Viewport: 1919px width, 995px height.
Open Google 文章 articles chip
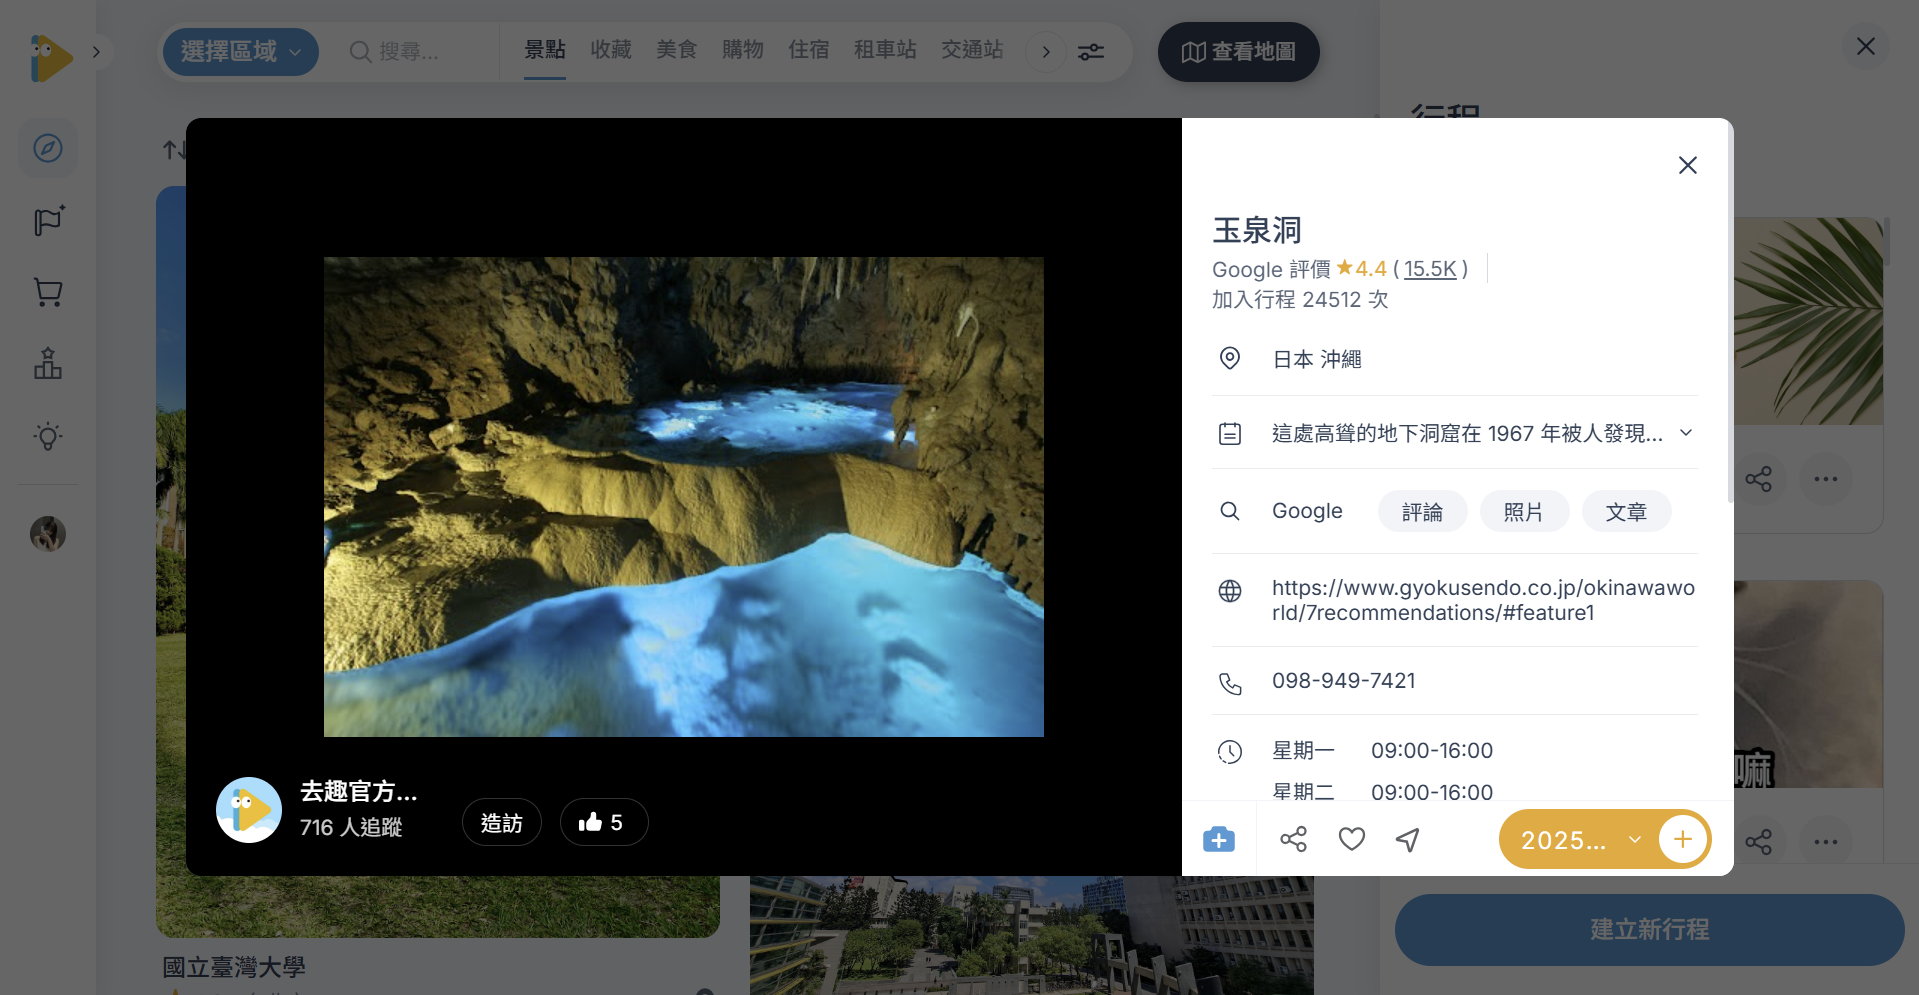click(1626, 511)
